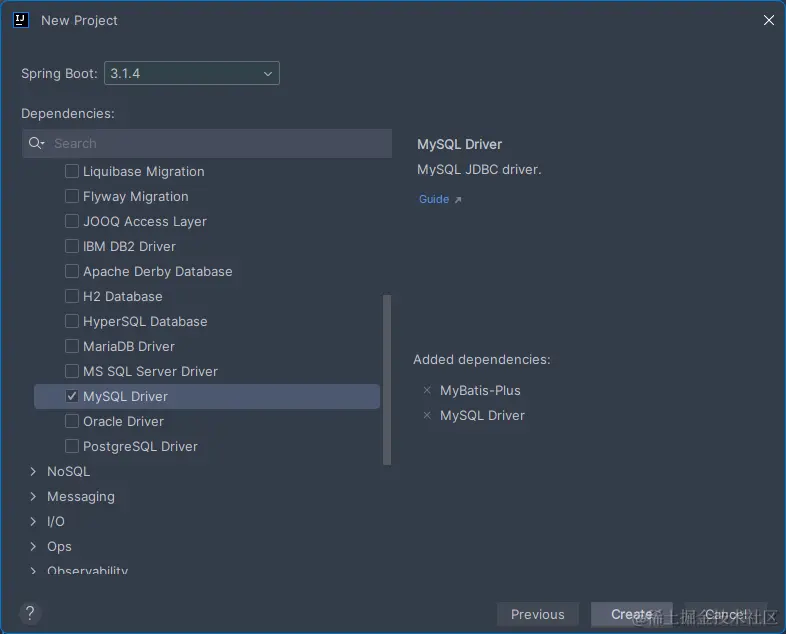Enable JOOQ Access Layer dependency

72,221
